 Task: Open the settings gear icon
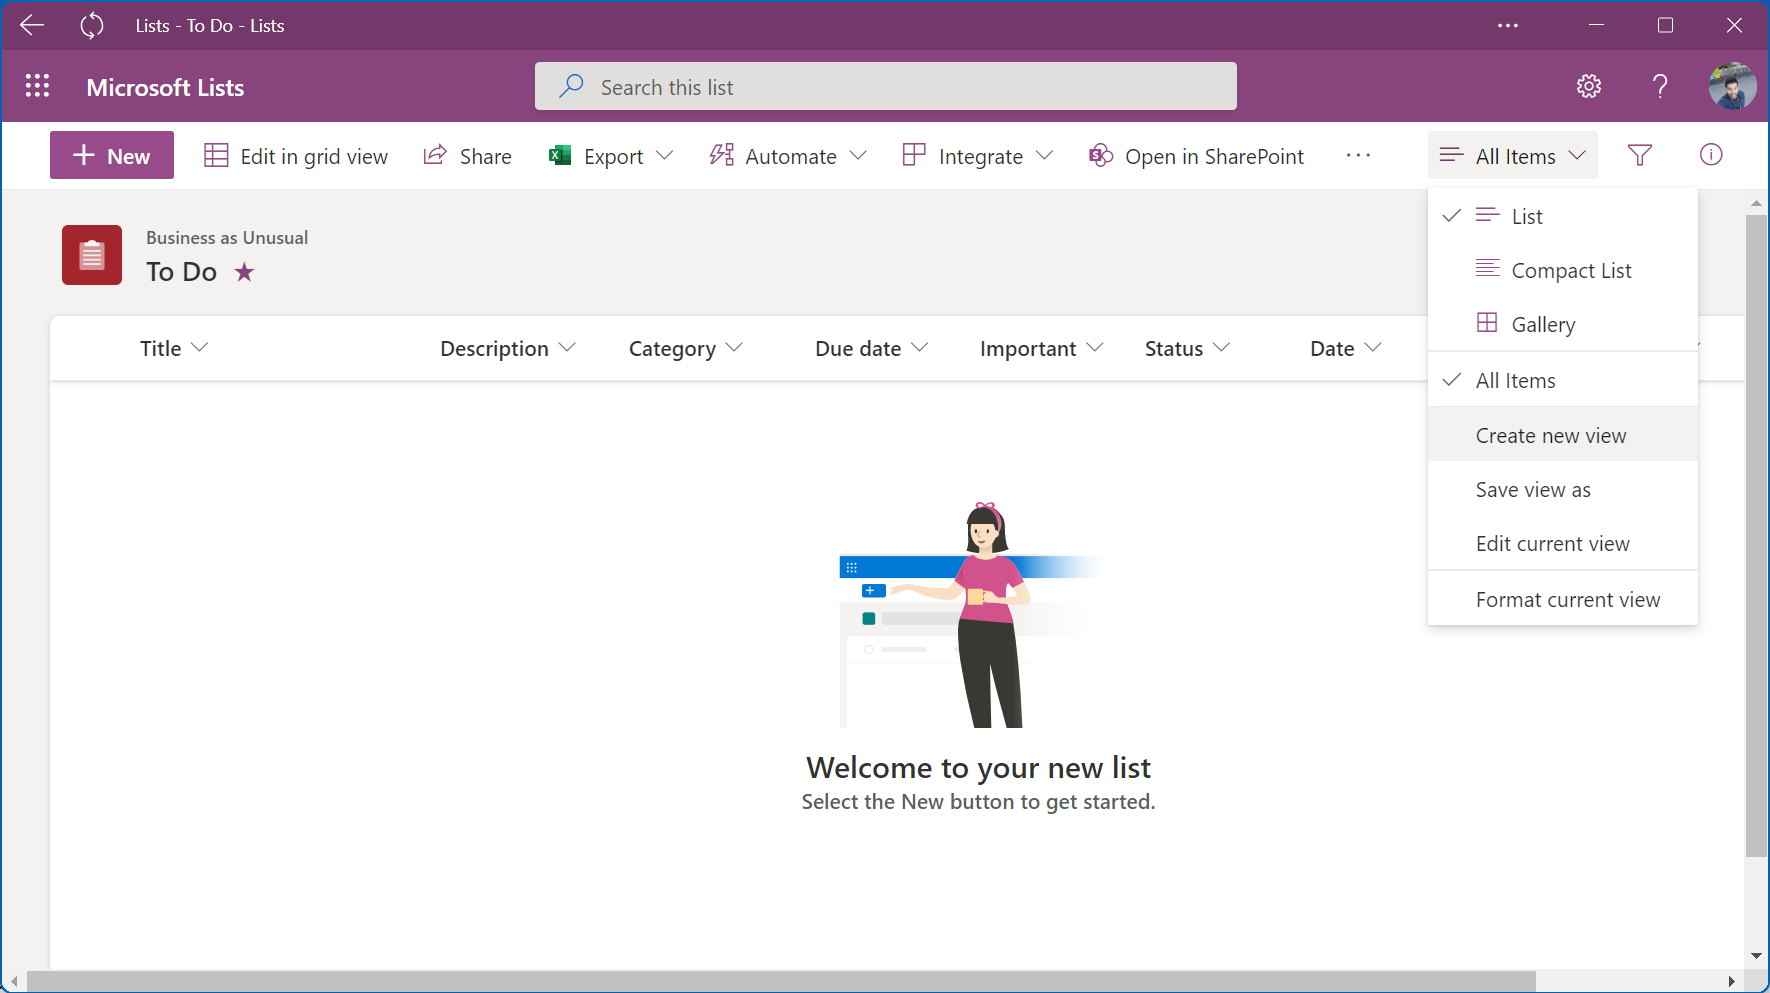pyautogui.click(x=1588, y=87)
